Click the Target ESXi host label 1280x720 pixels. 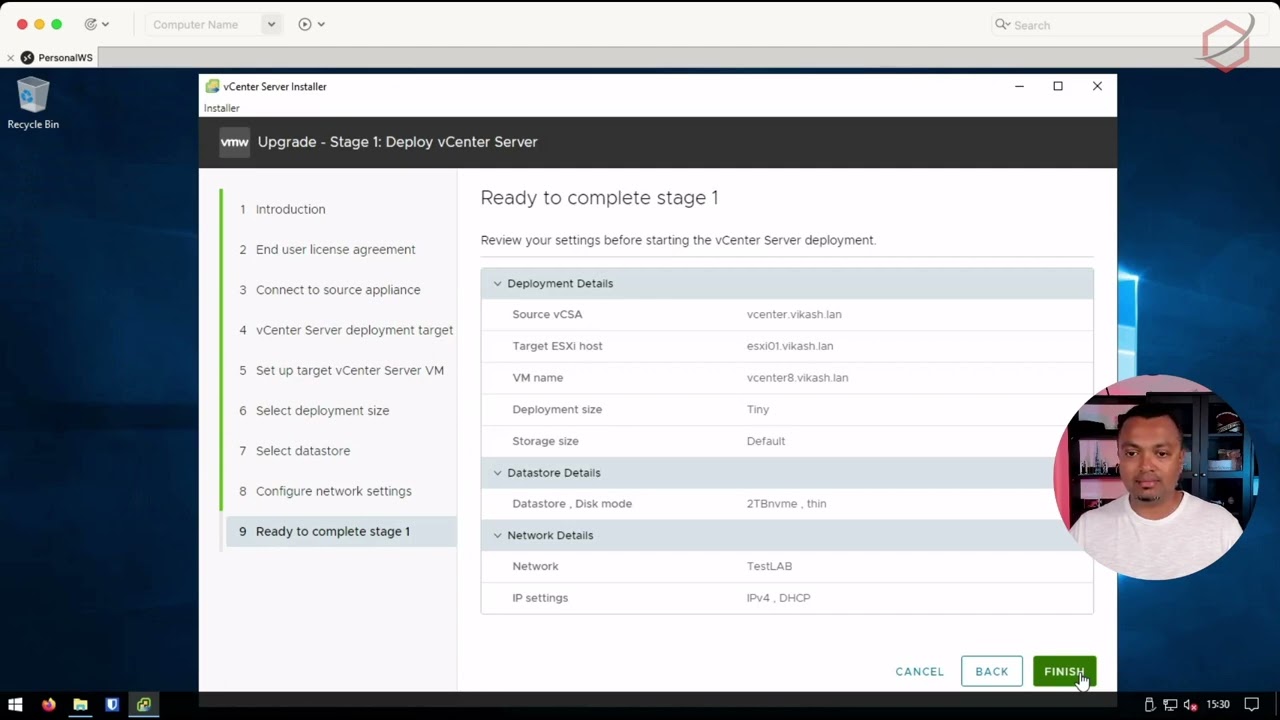[557, 346]
